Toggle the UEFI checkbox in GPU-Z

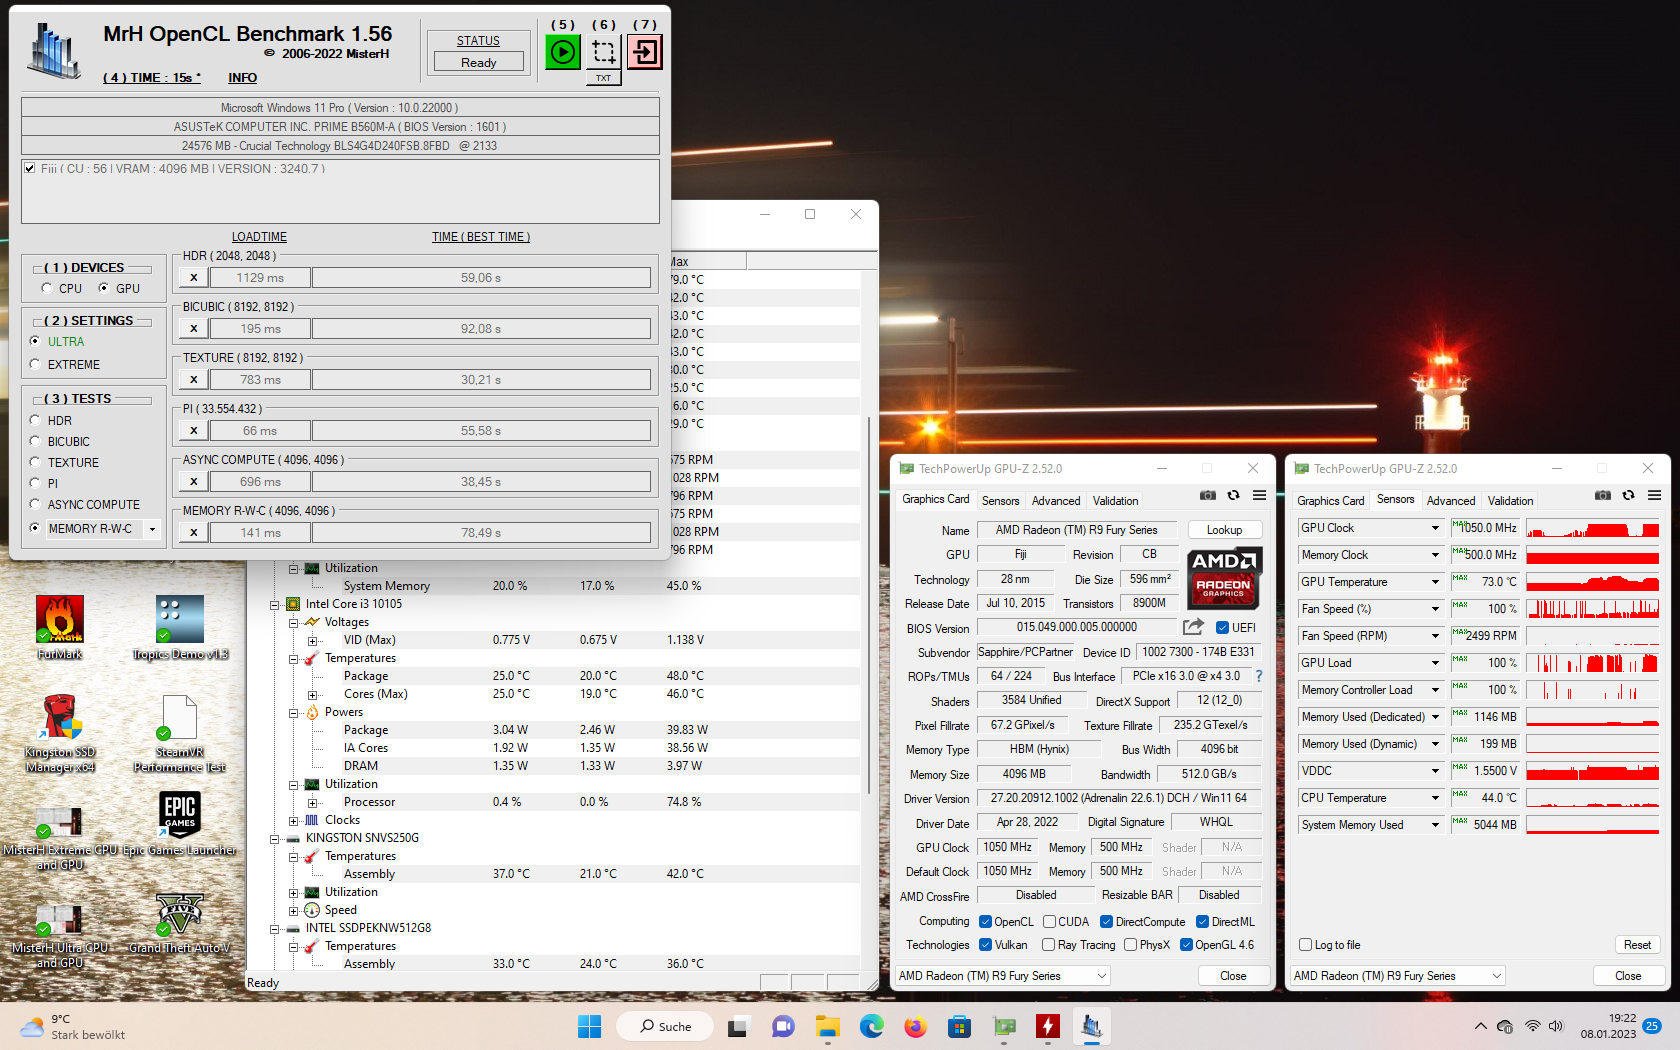(1222, 628)
